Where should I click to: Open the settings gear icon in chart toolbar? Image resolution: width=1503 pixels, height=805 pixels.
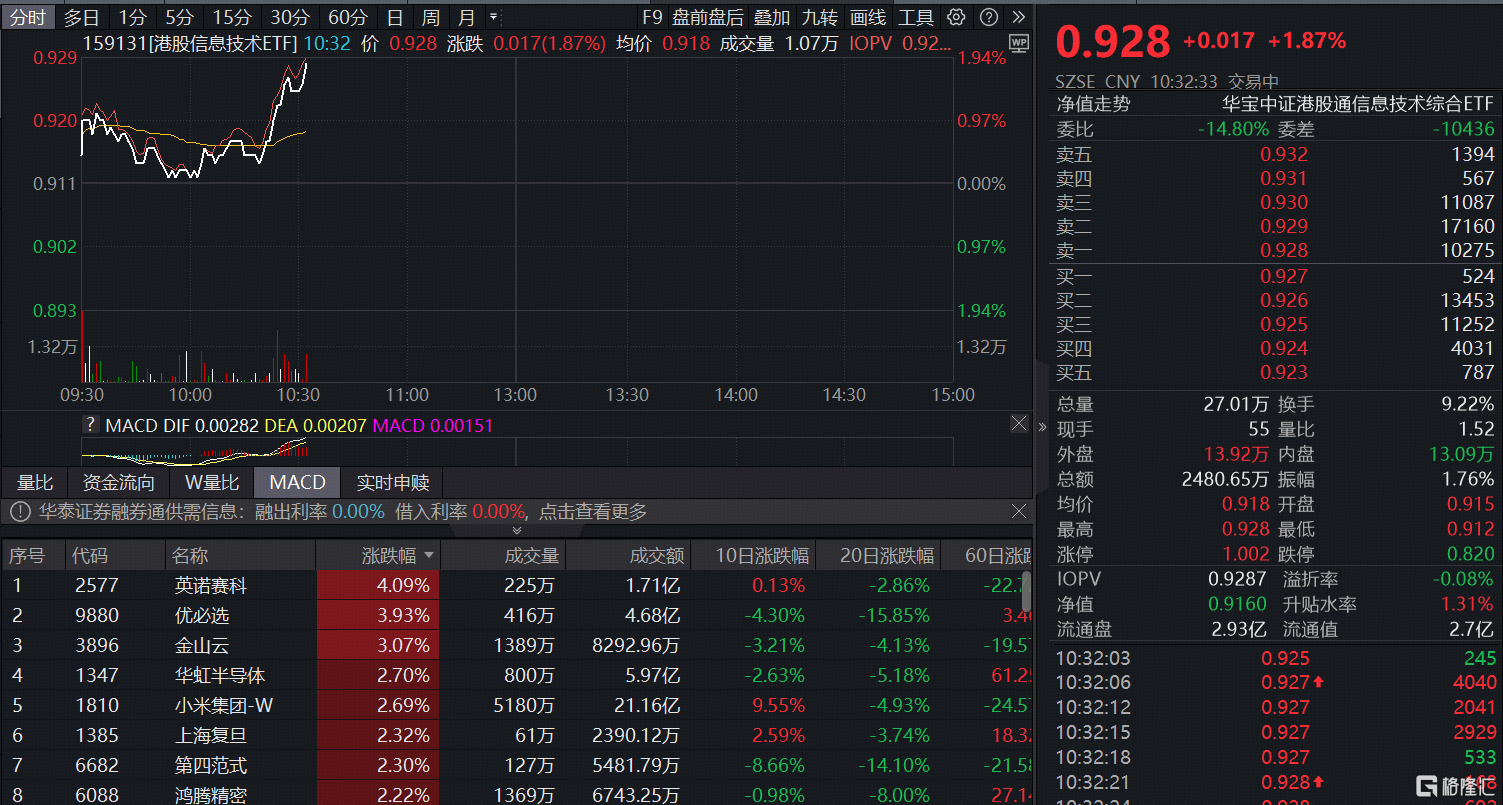[957, 17]
